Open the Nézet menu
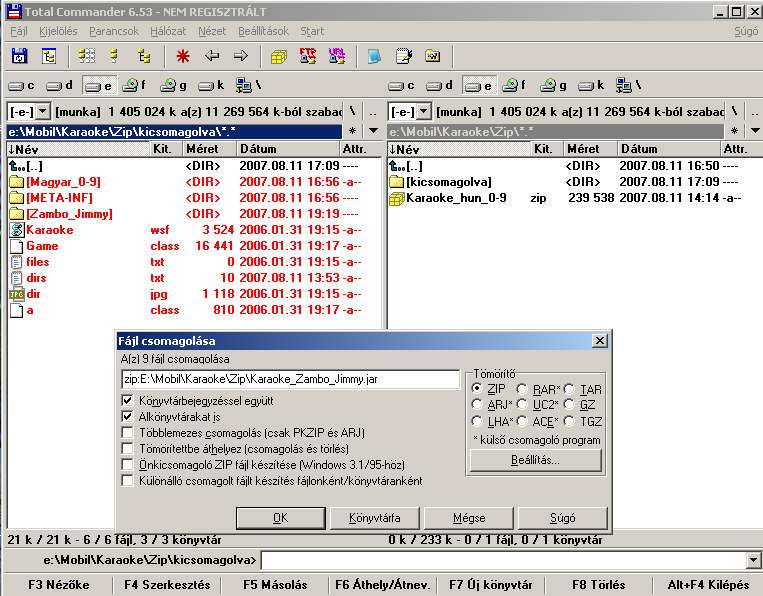This screenshot has height=596, width=763. [212, 31]
